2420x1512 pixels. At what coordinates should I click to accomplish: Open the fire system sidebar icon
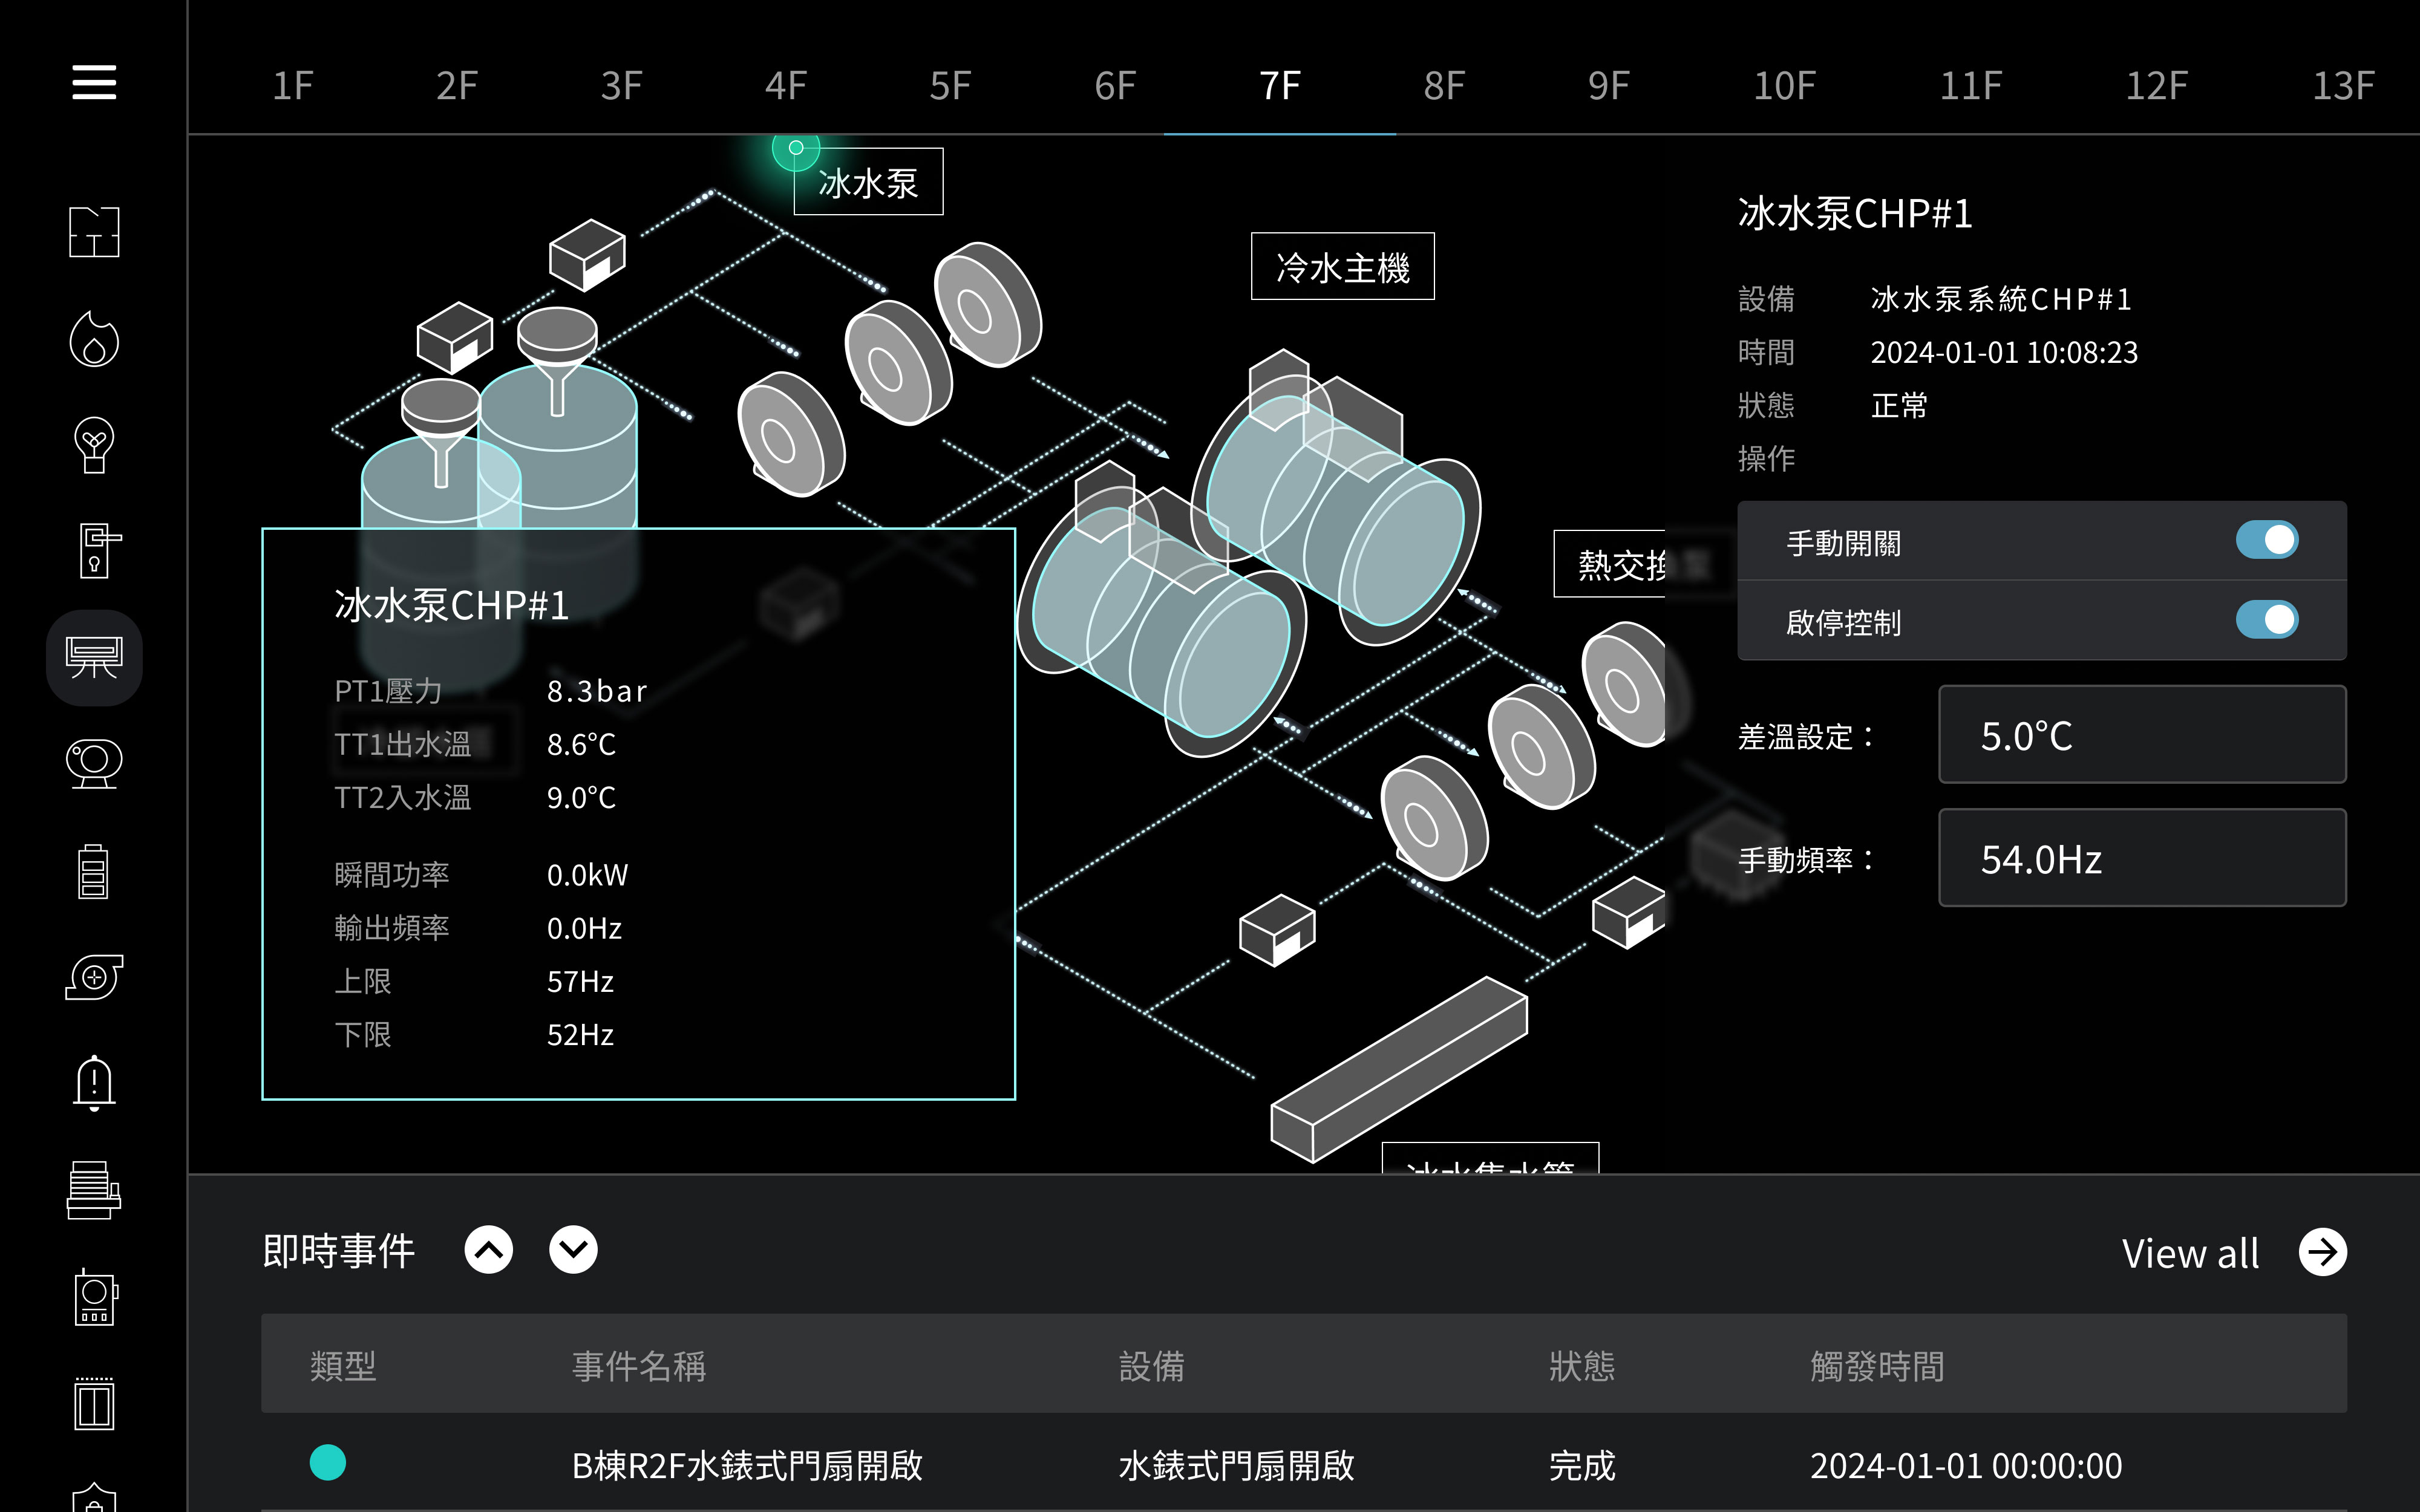point(94,339)
